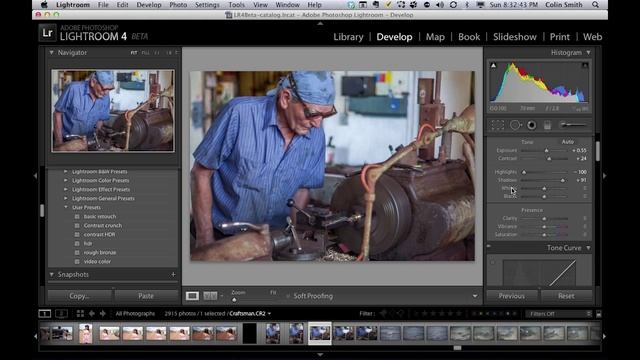Toggle filter switch at filmstrip end
Image resolution: width=640 pixels, height=360 pixels.
click(x=598, y=314)
